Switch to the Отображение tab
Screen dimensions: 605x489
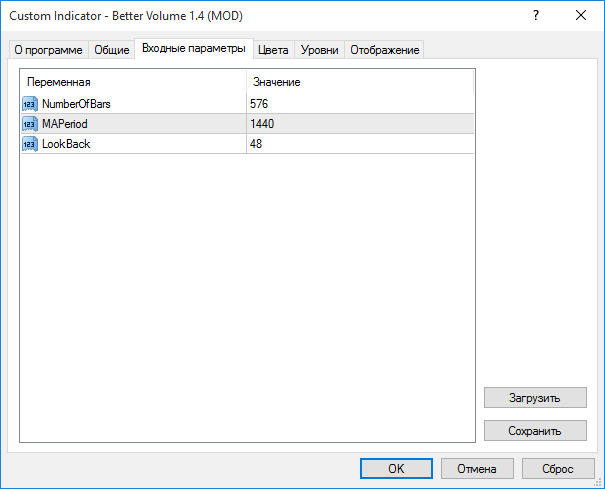click(x=385, y=50)
